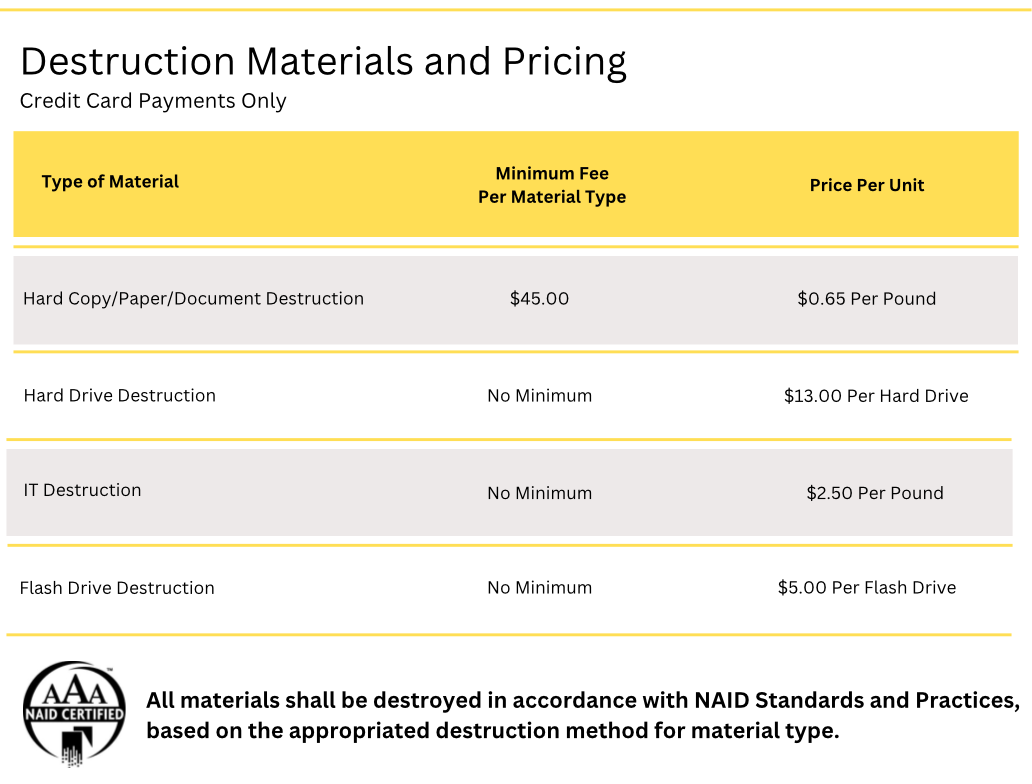Image resolution: width=1032 pixels, height=784 pixels.
Task: Select the "Hard Drive Destruction" row label
Action: 119,395
